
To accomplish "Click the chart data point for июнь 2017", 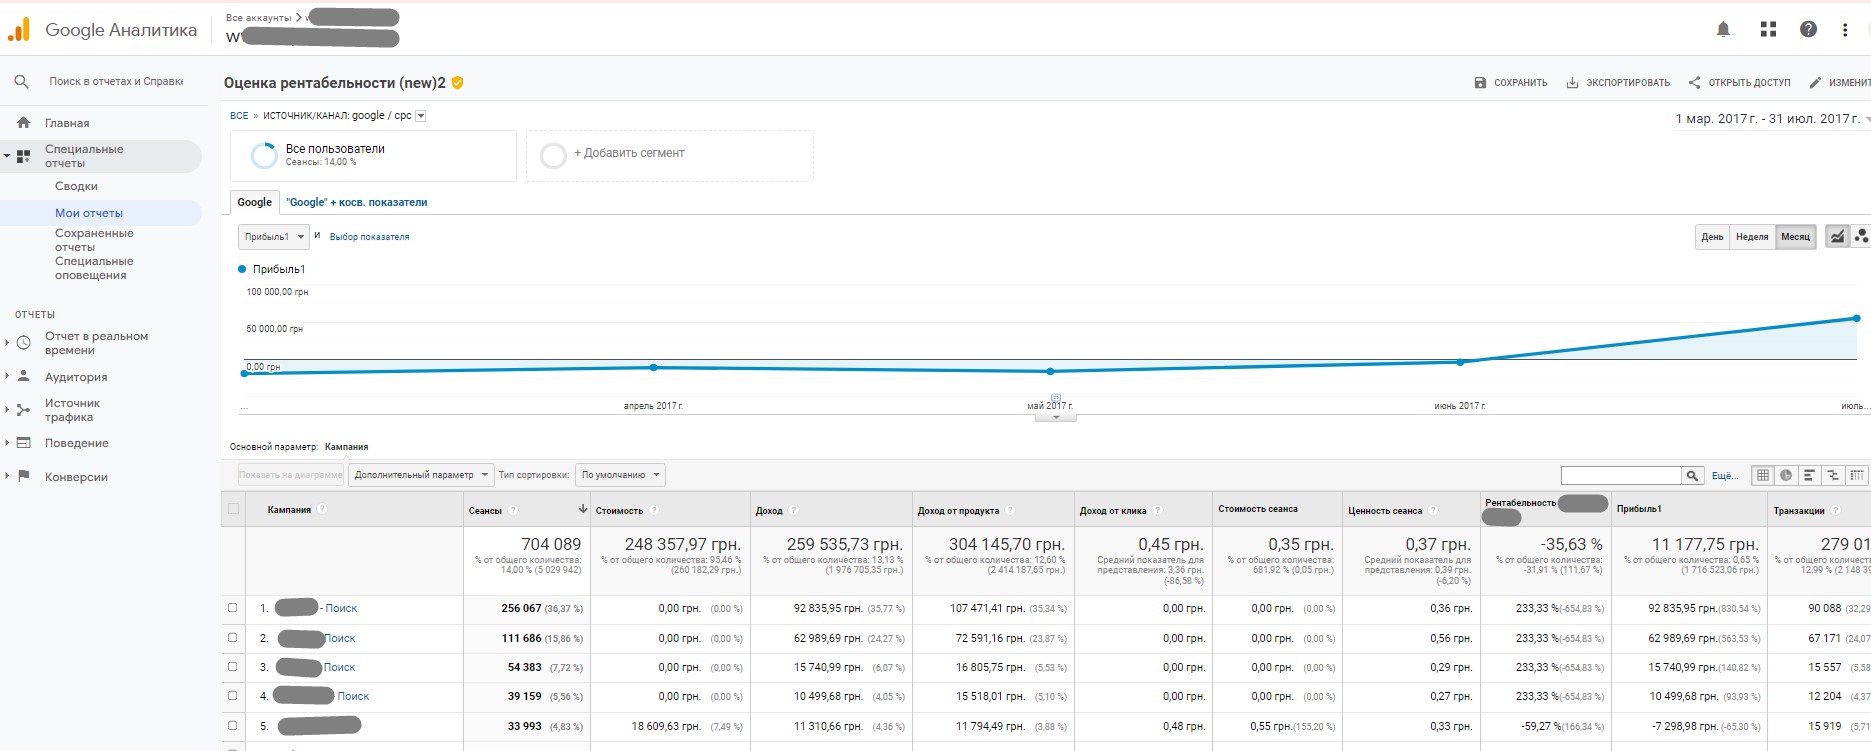I will tap(1461, 362).
